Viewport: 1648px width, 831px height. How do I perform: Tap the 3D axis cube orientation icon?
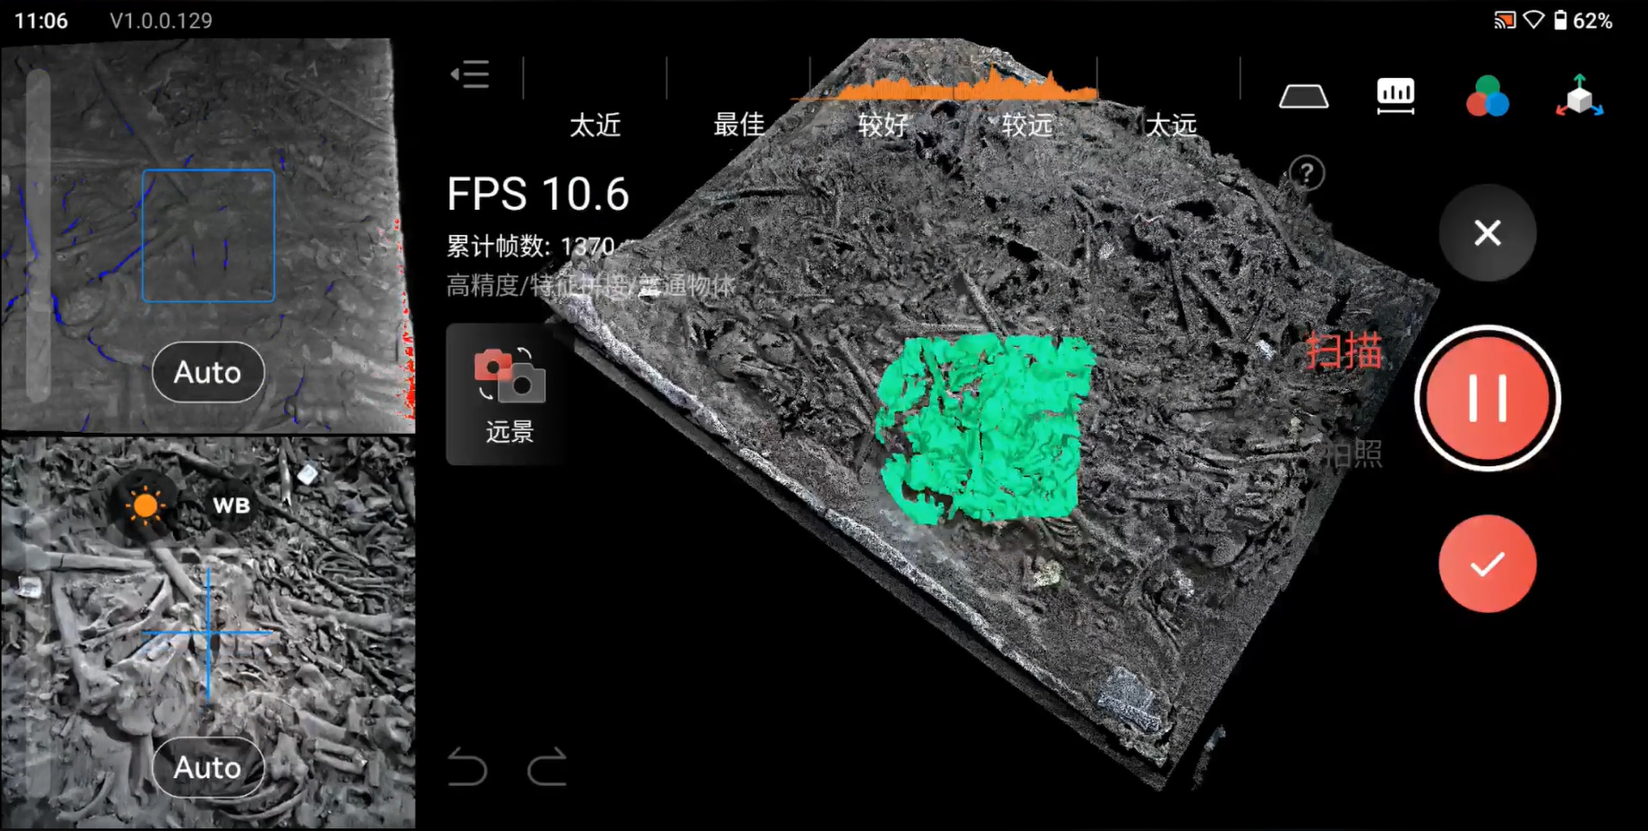coord(1579,97)
